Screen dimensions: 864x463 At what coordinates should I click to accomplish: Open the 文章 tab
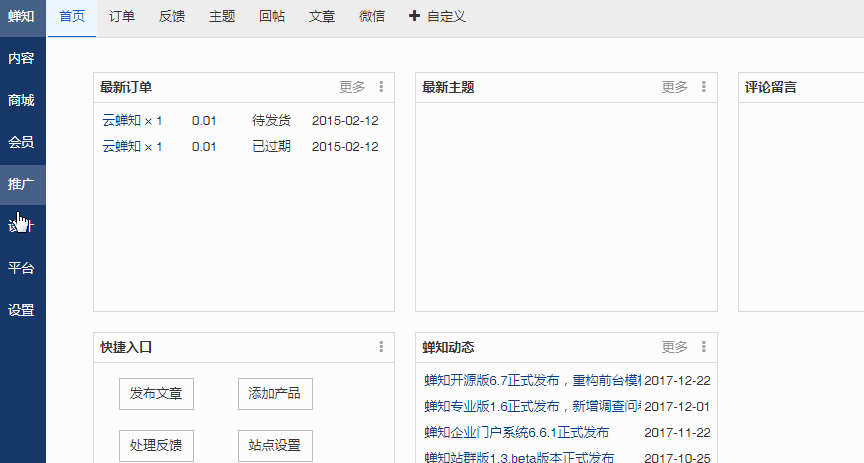click(x=322, y=17)
